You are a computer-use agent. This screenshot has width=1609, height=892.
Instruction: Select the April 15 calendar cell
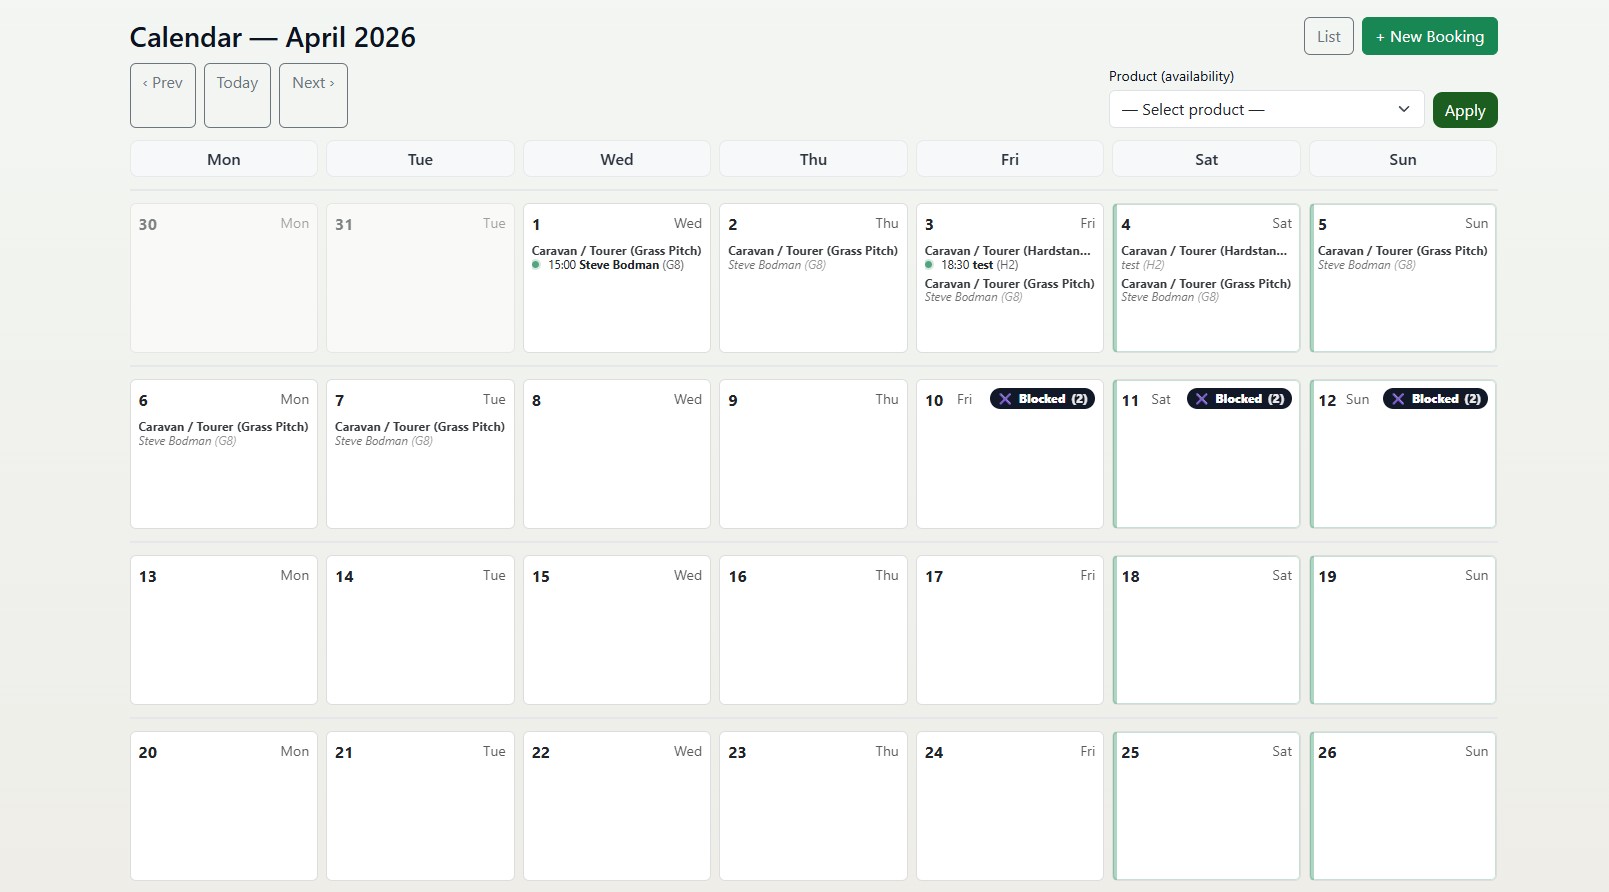(x=616, y=630)
